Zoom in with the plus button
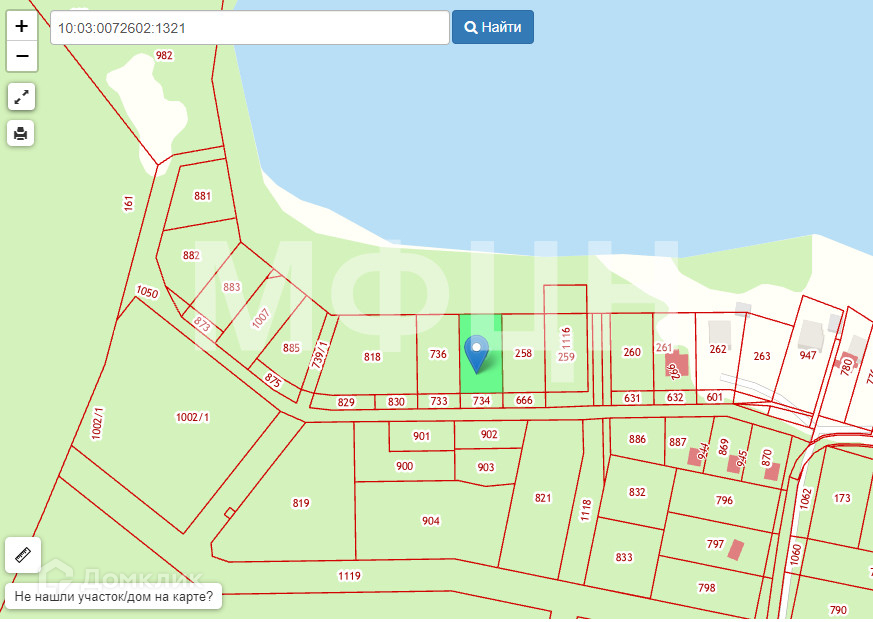The width and height of the screenshot is (873, 622). click(x=22, y=26)
